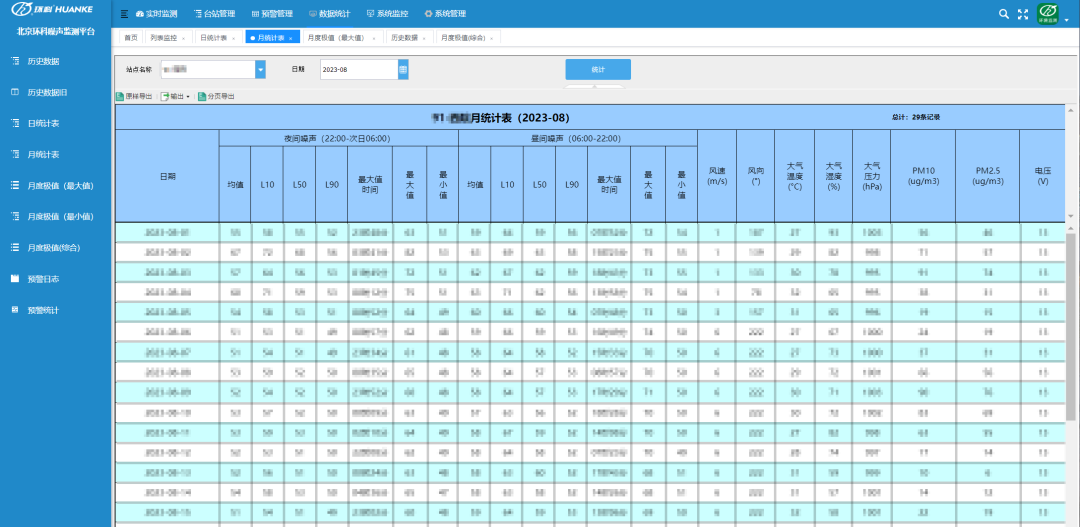Screen dimensions: 1080x527
Task: Click the PM2.5 (ug/m3) column header
Action: [988, 176]
